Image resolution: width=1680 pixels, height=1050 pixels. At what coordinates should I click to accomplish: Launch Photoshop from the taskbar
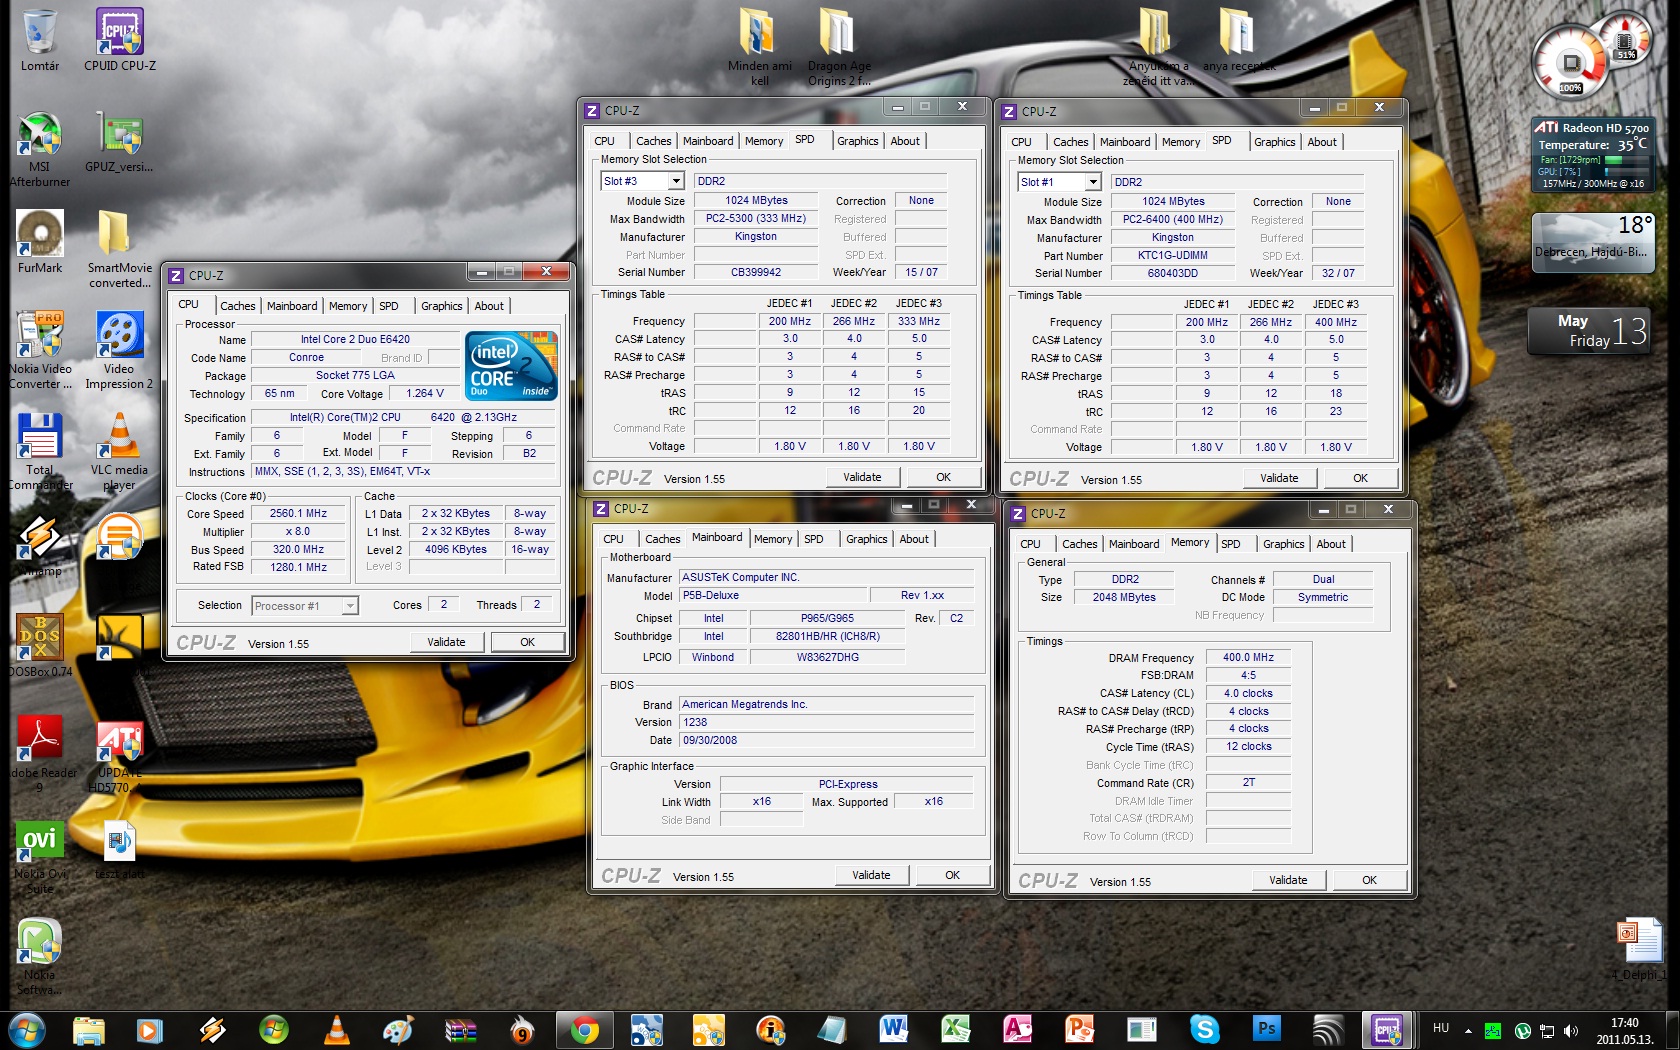tap(1266, 1029)
